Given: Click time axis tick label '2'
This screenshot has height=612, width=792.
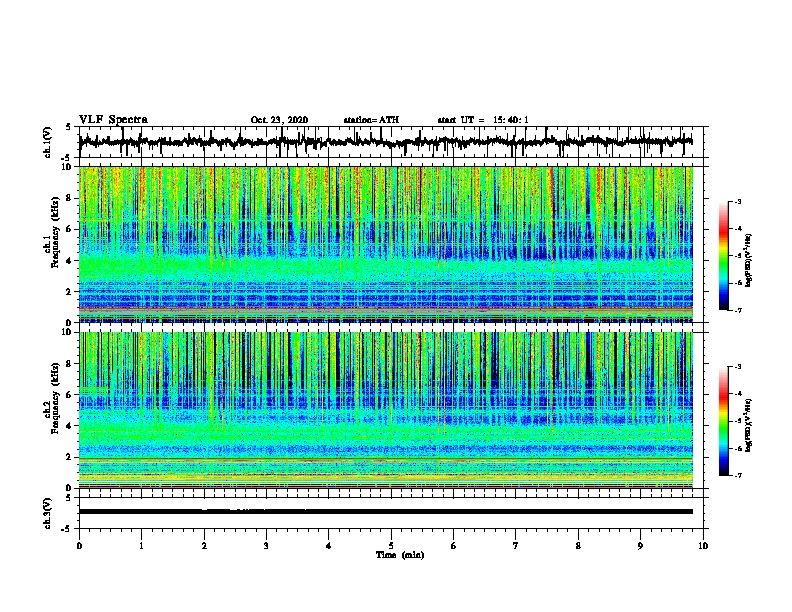Looking at the screenshot, I should point(204,546).
